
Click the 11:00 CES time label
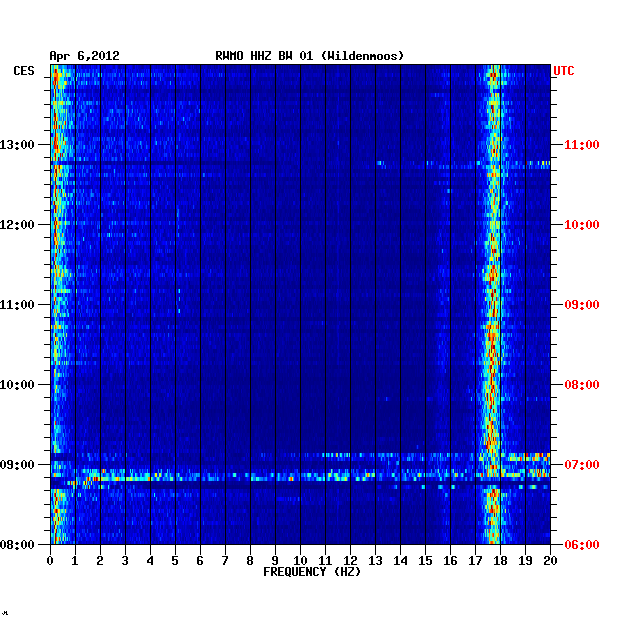pyautogui.click(x=17, y=305)
